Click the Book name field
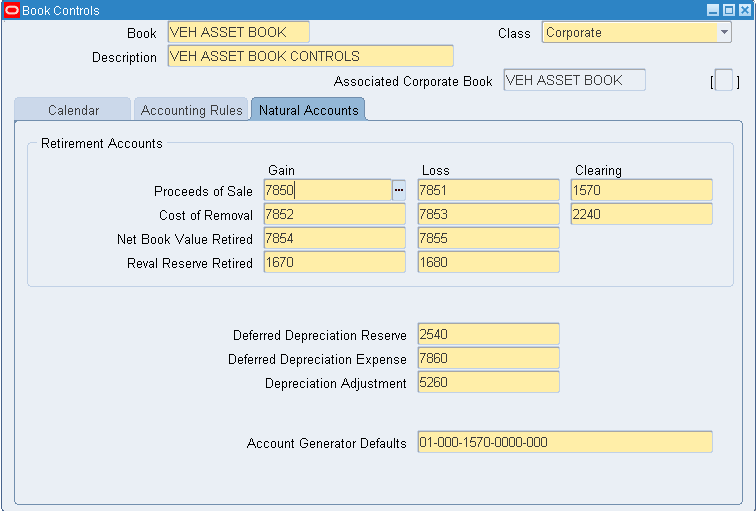This screenshot has height=511, width=756. pos(238,33)
